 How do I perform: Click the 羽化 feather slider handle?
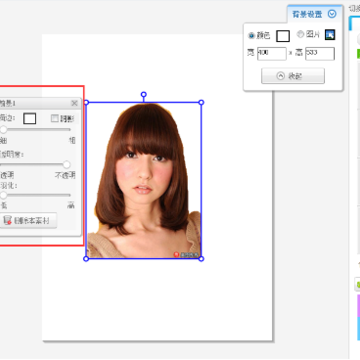pyautogui.click(x=3, y=195)
